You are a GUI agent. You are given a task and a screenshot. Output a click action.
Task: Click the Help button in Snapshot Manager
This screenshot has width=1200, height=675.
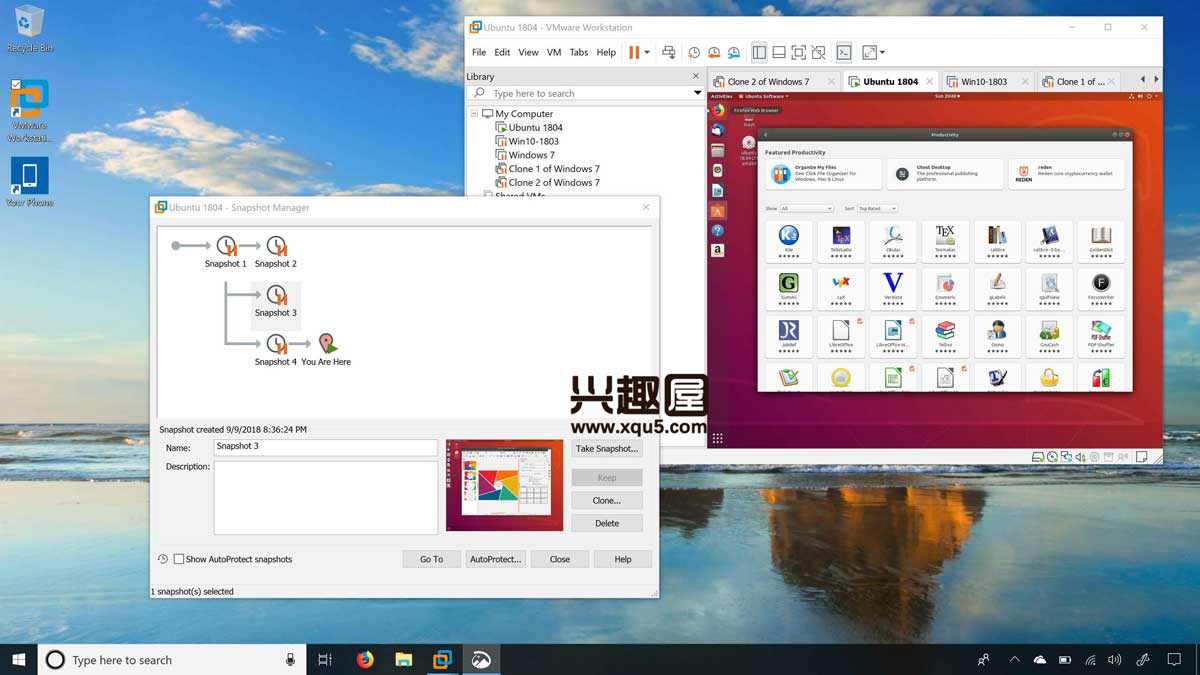click(x=623, y=559)
